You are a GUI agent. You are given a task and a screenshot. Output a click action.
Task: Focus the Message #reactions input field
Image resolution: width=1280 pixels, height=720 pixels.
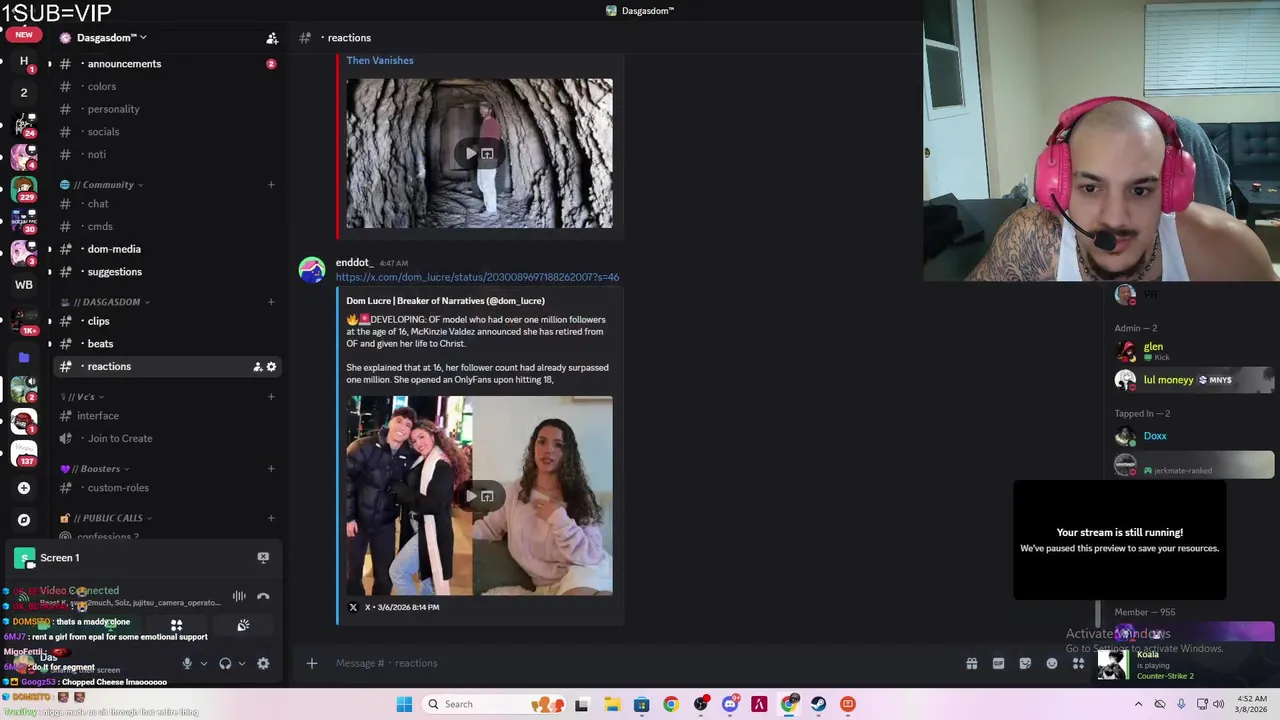pyautogui.click(x=640, y=663)
